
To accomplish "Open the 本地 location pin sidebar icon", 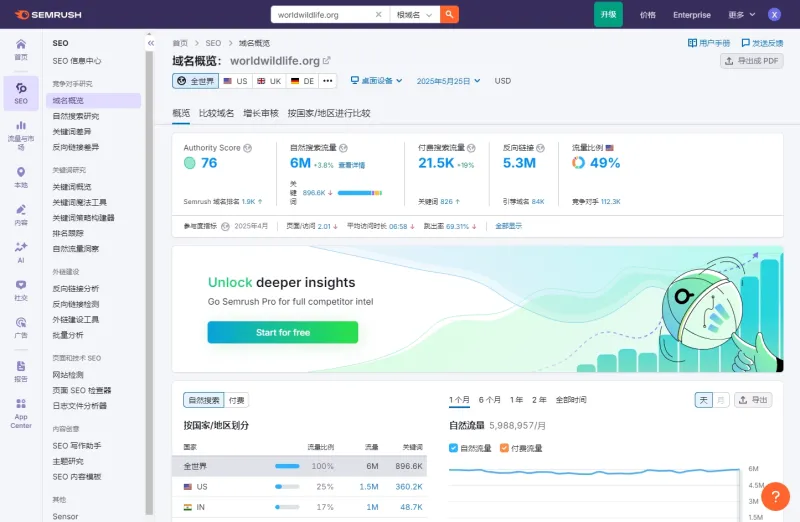I will tap(21, 177).
